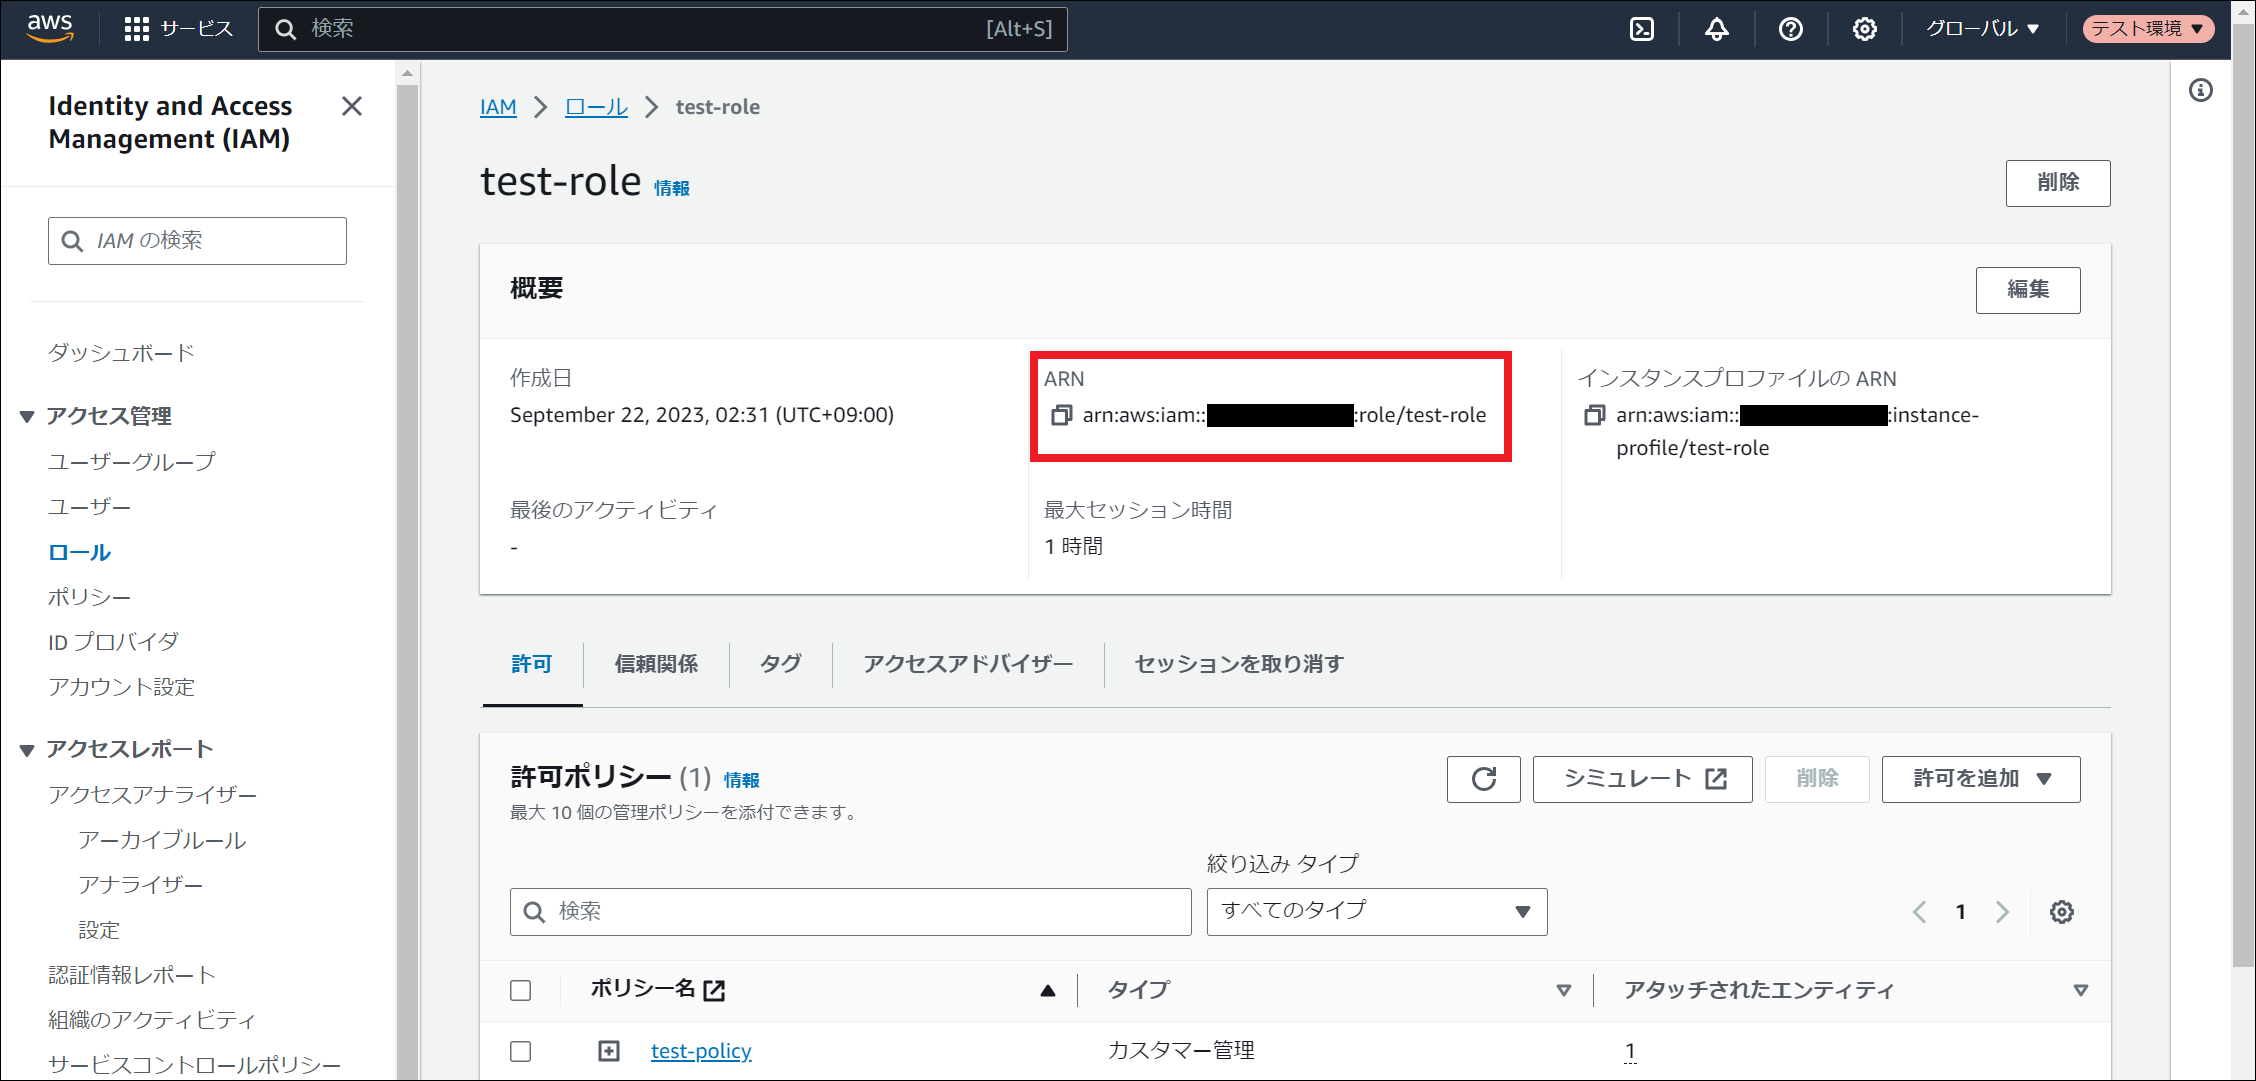This screenshot has width=2256, height=1081.
Task: Open the すべてのタイプ filter dropdown
Action: click(x=1376, y=911)
